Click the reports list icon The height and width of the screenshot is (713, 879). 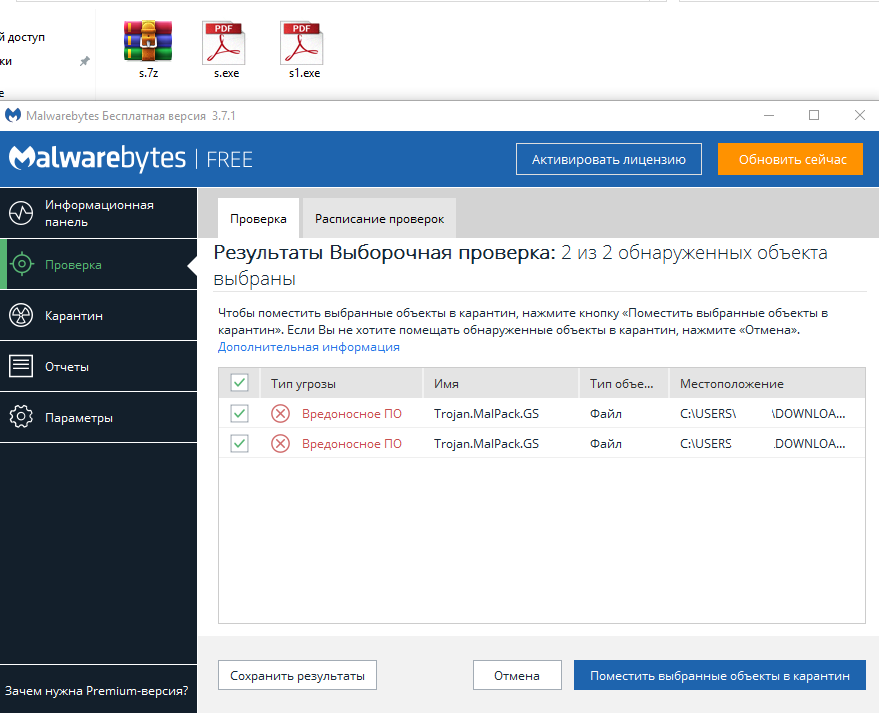point(21,366)
